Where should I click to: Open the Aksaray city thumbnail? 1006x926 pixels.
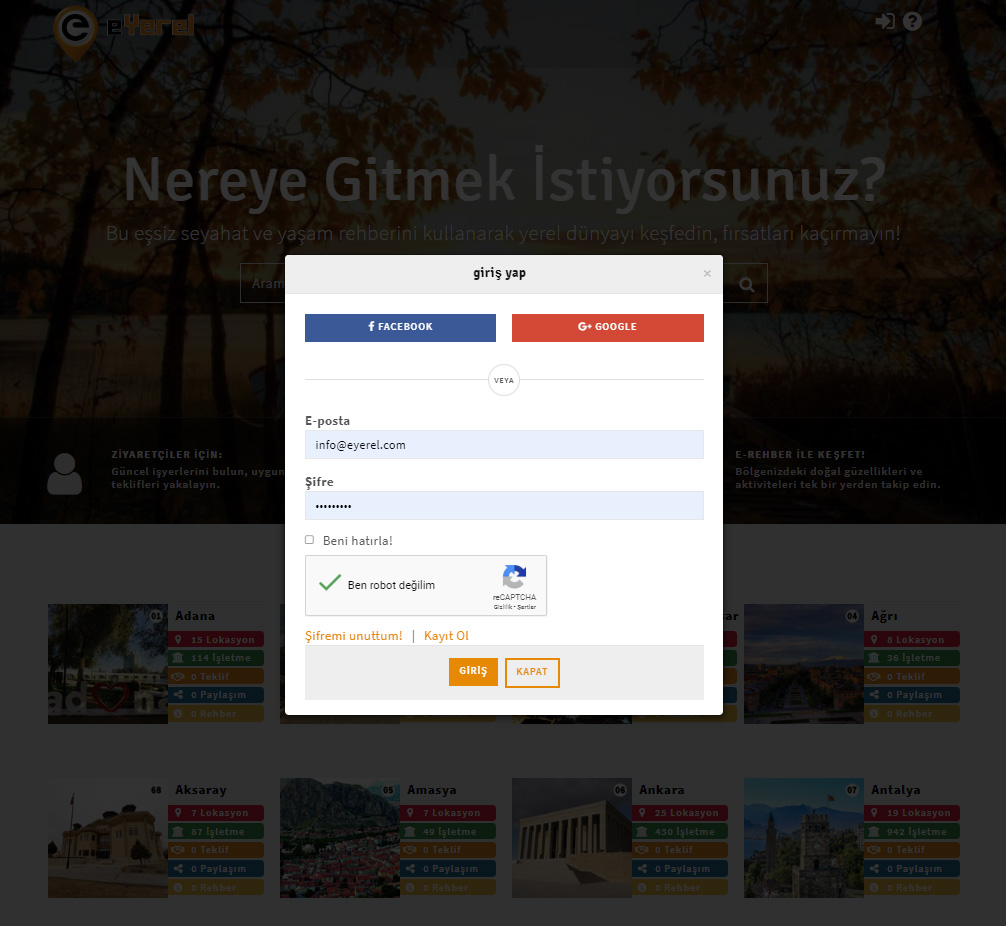(x=108, y=837)
